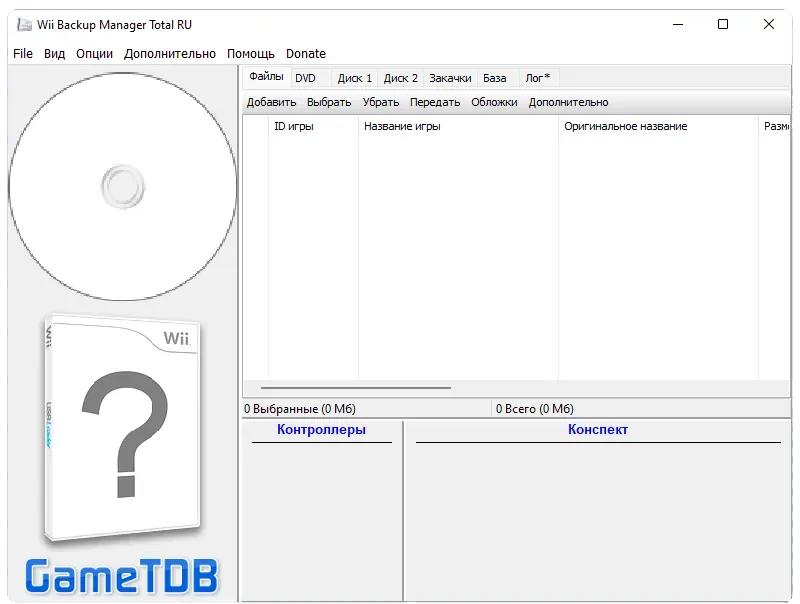The width and height of the screenshot is (800, 604).
Task: Click the Передать toolbar button
Action: tap(435, 102)
